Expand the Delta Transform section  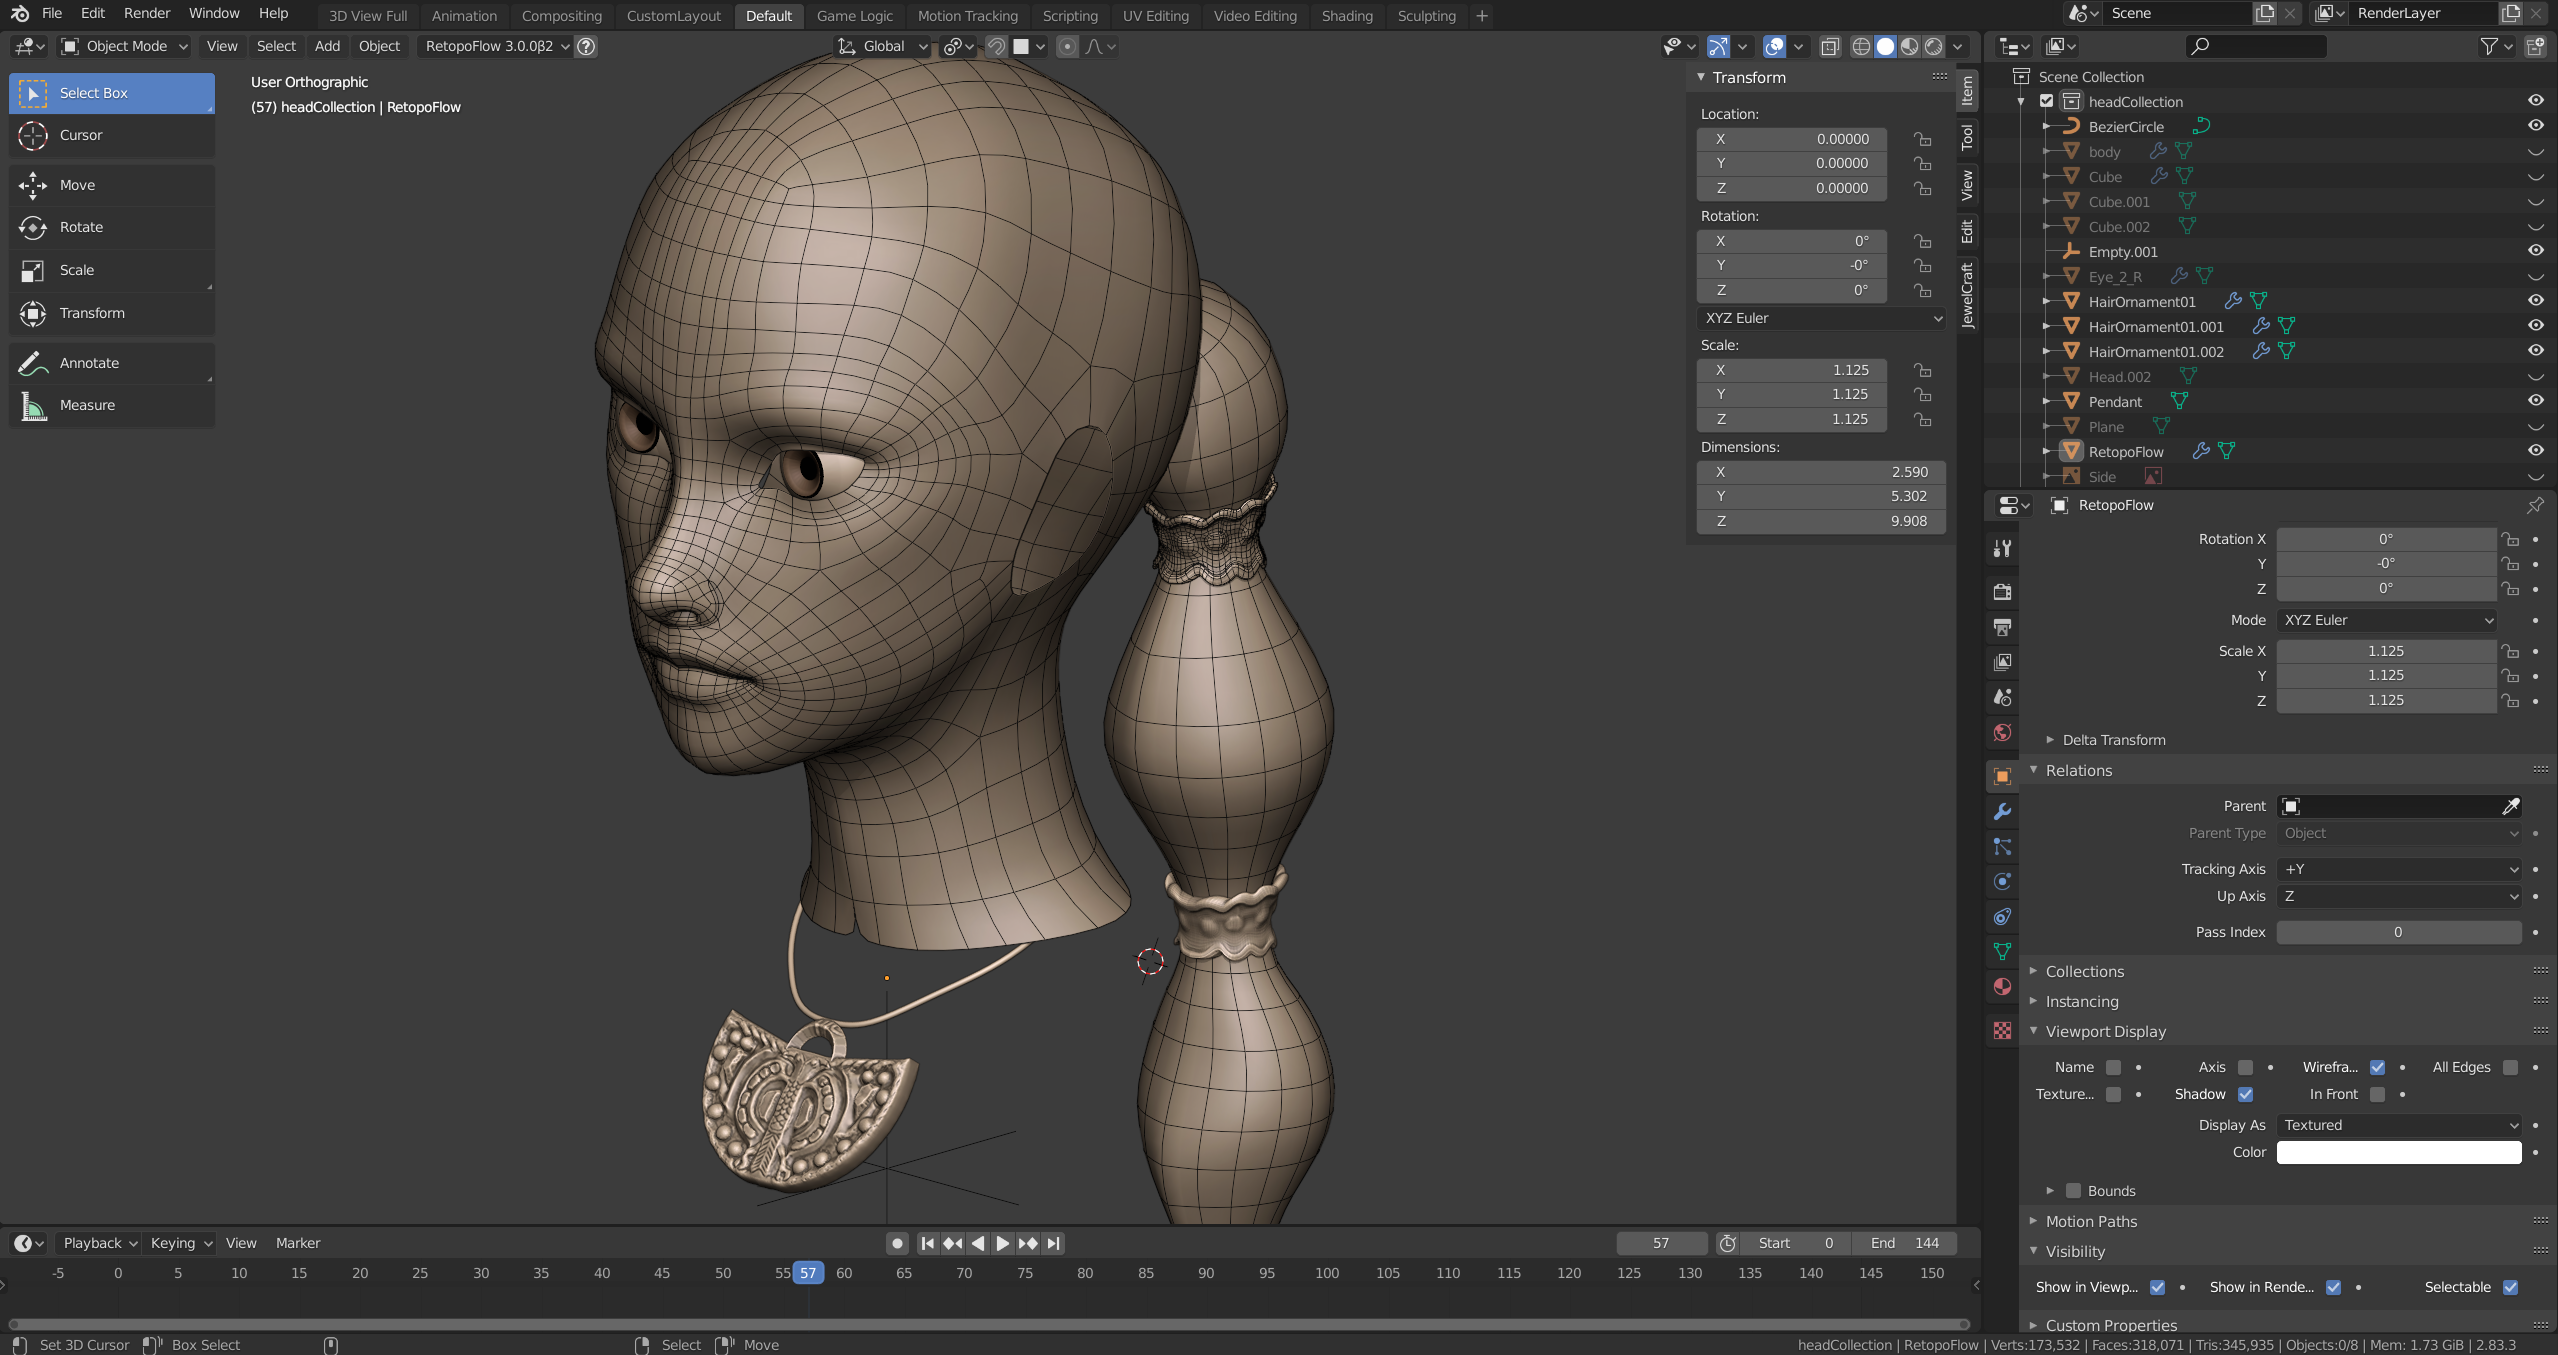[2113, 740]
